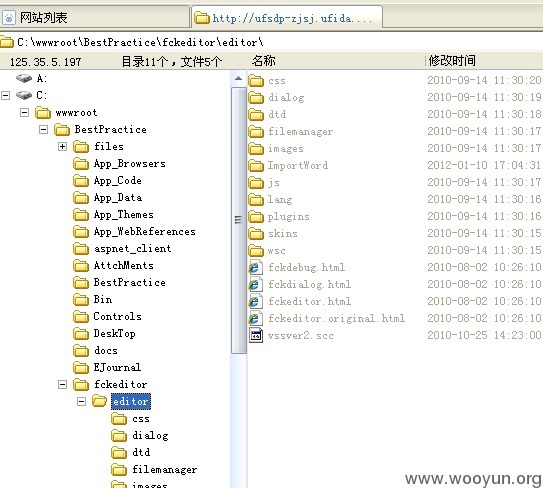Switch to the 网站列表 tab
This screenshot has height=488, width=543.
(94, 17)
